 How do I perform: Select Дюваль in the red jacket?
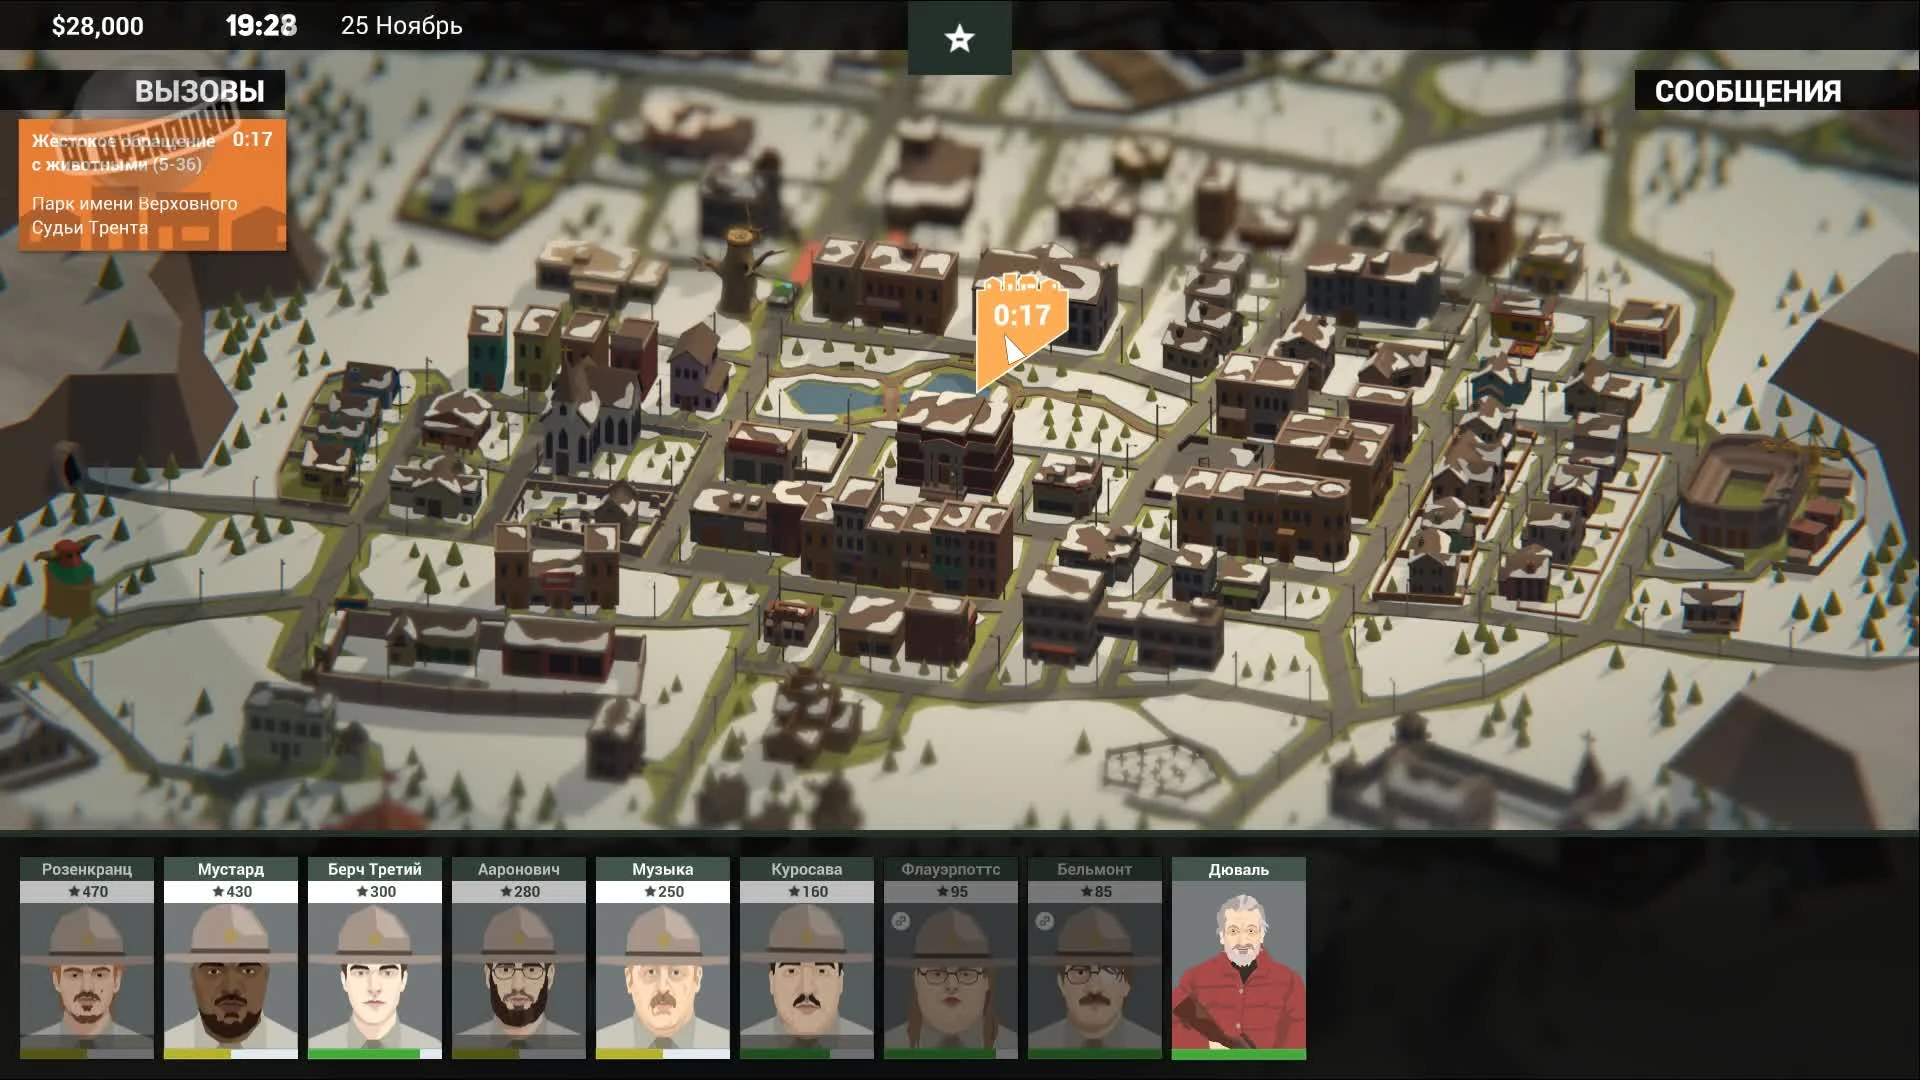click(1239, 965)
